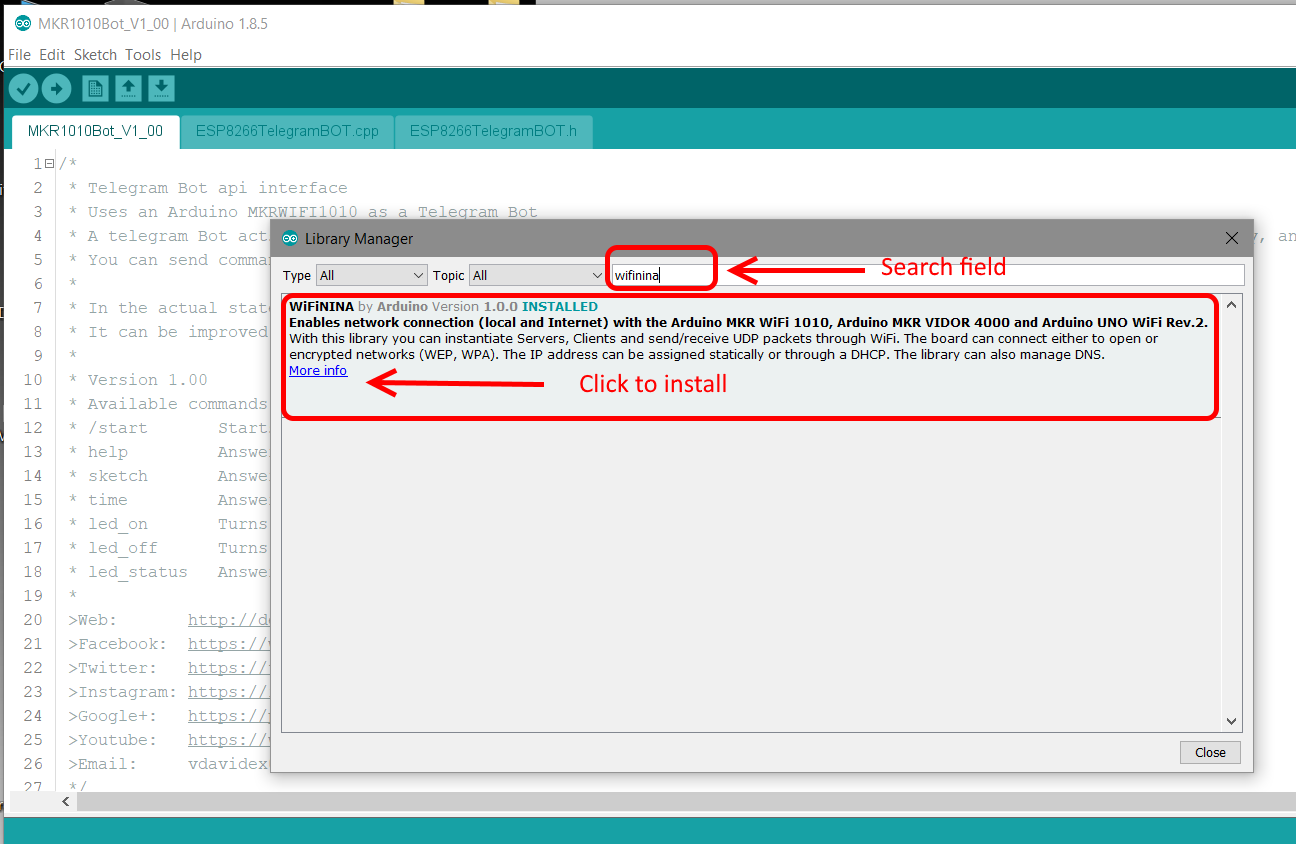Screen dimensions: 1296x844
Task: Open a sketch using the up-arrow toolbar icon
Action: coord(128,88)
